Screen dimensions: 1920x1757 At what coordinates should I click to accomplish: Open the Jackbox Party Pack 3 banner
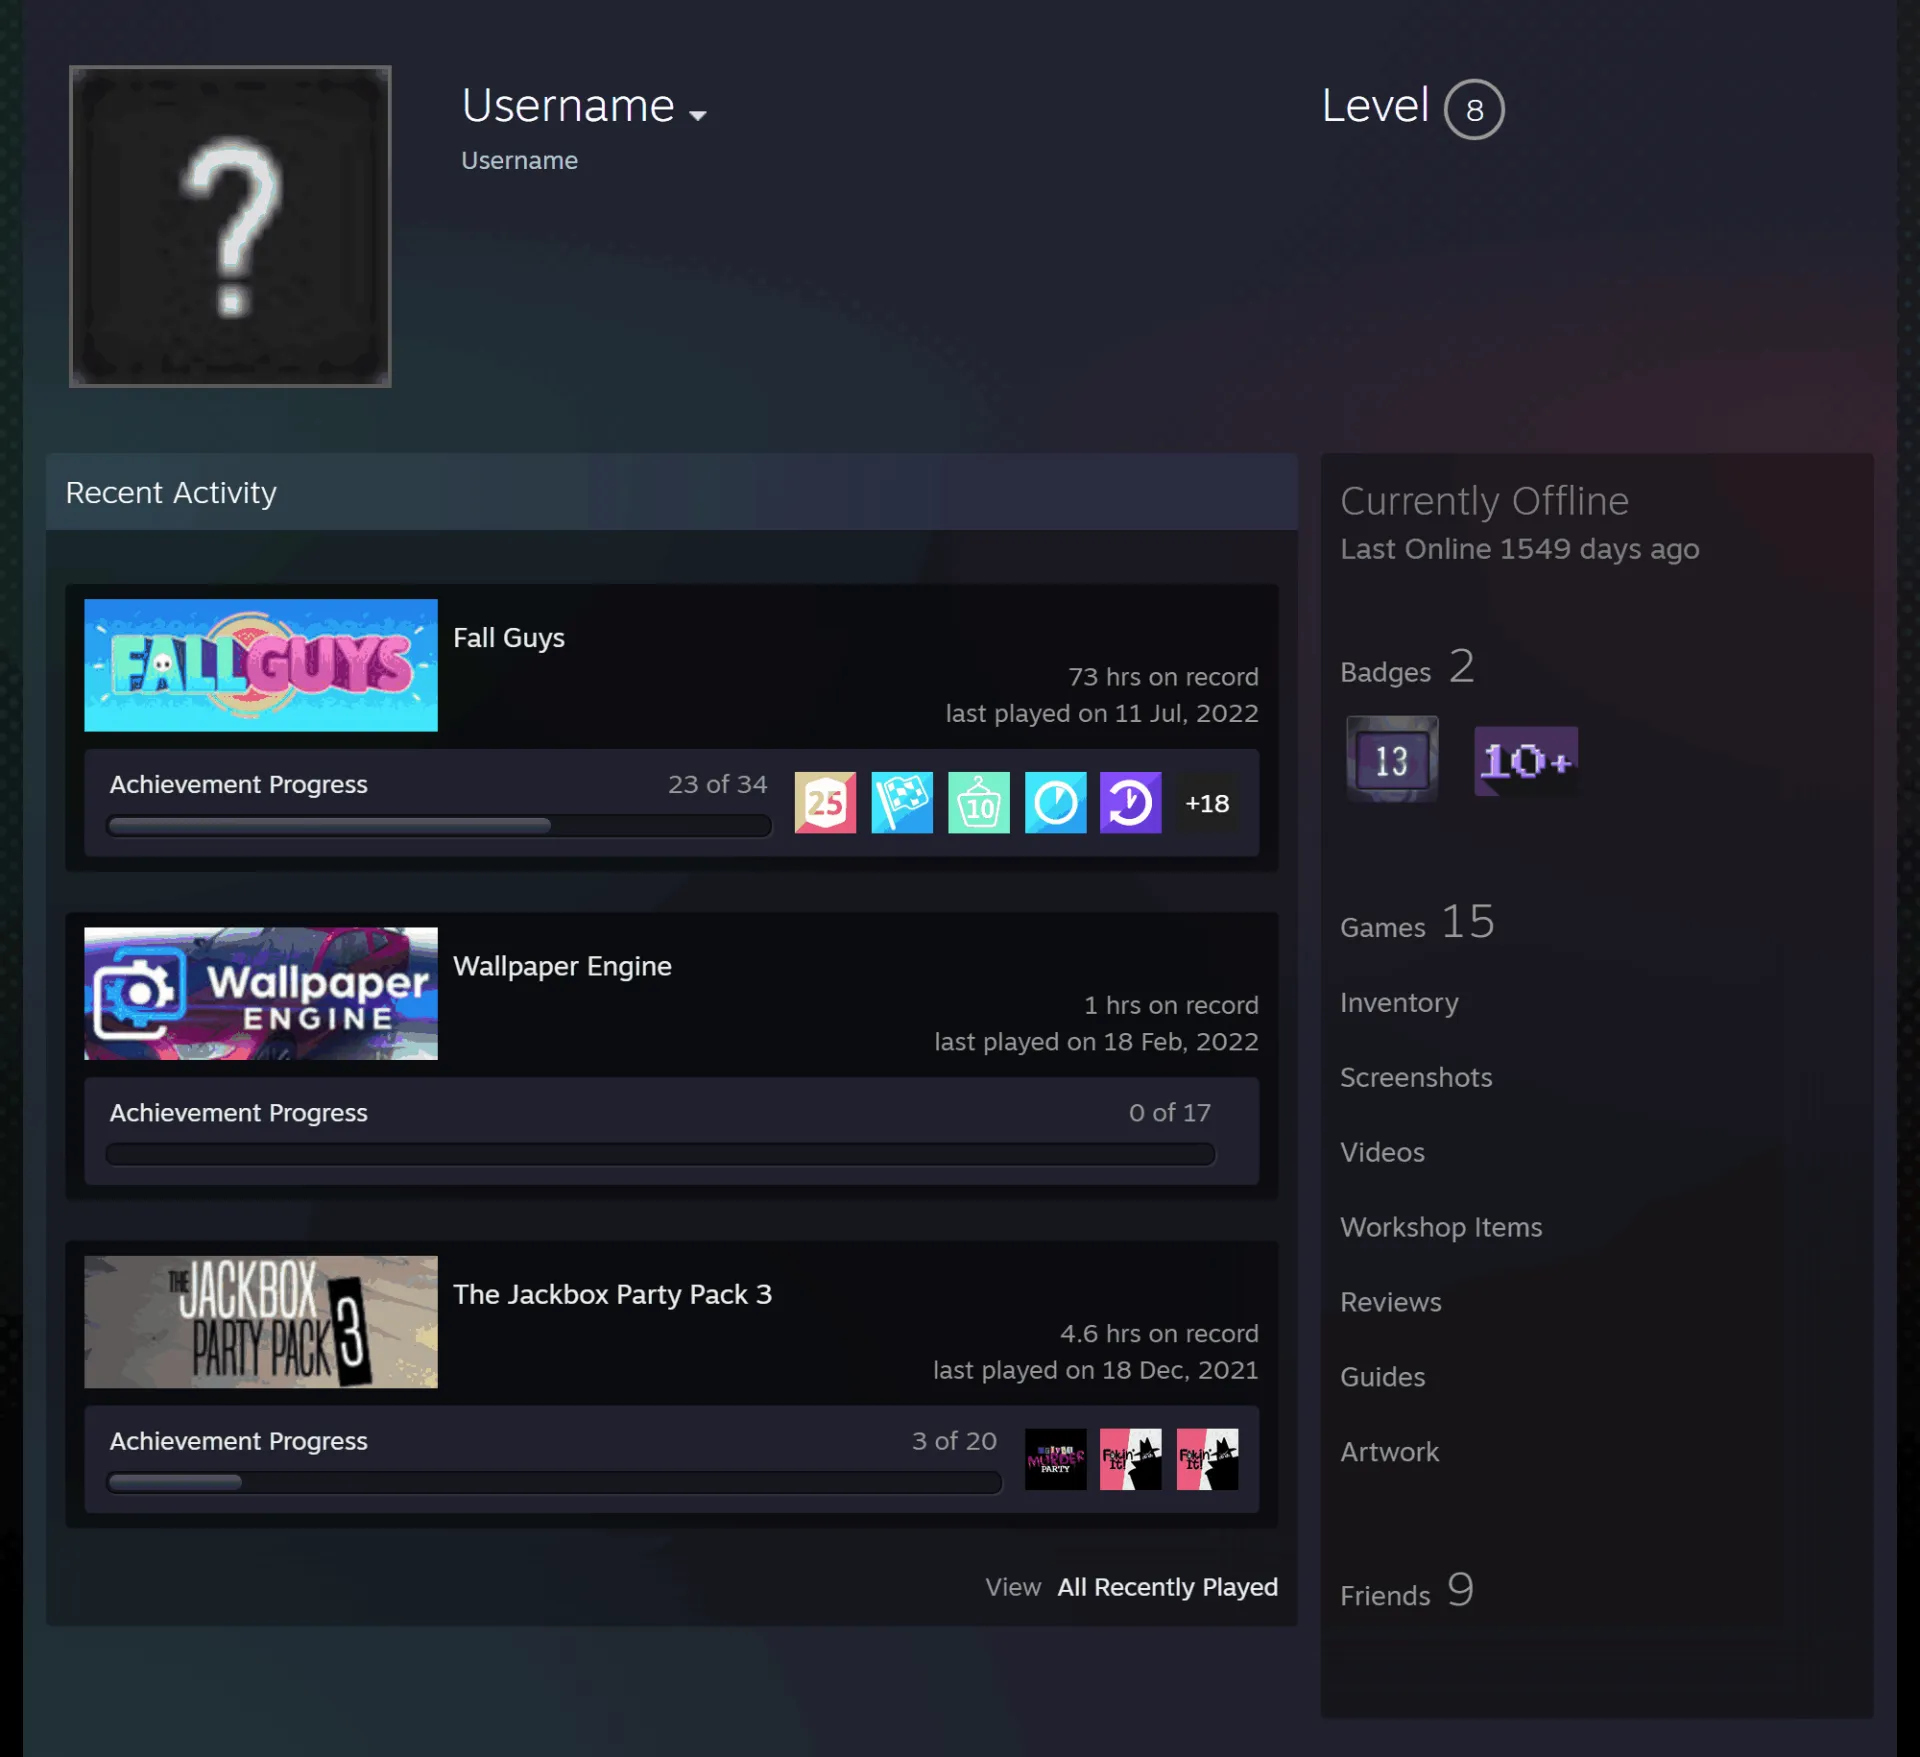coord(261,1322)
